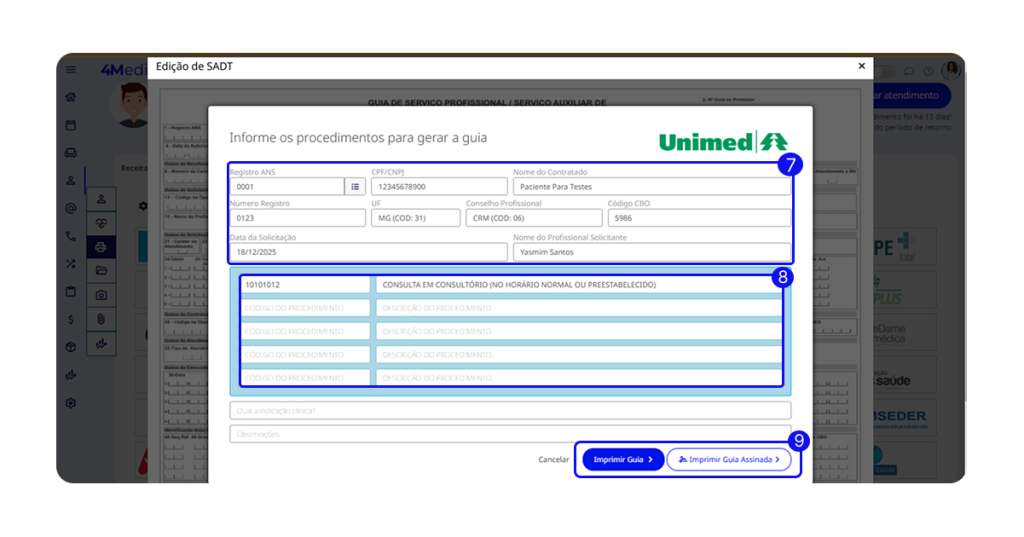
Task: Go to the home icon in sidebar
Action: pos(71,97)
